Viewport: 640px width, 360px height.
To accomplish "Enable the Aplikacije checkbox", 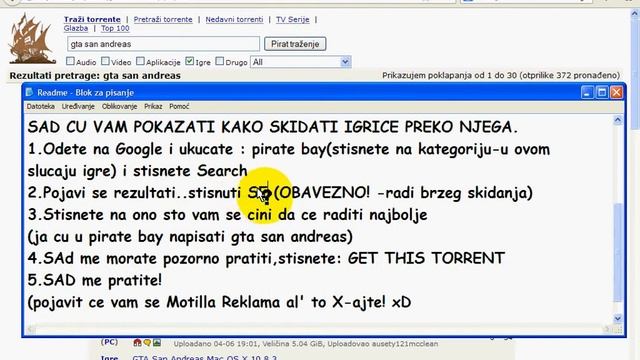I will pyautogui.click(x=140, y=61).
